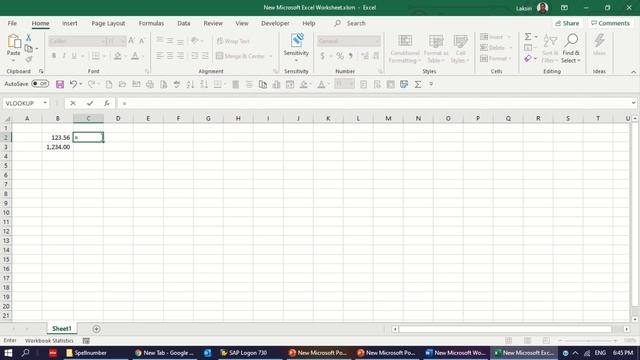Click Workbook Statistics in status bar
Image resolution: width=640 pixels, height=360 pixels.
point(49,340)
